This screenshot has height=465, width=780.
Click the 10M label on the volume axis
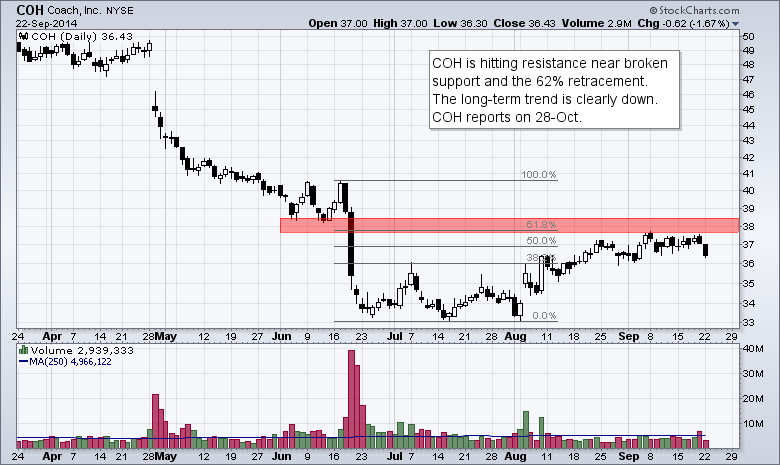(x=753, y=424)
